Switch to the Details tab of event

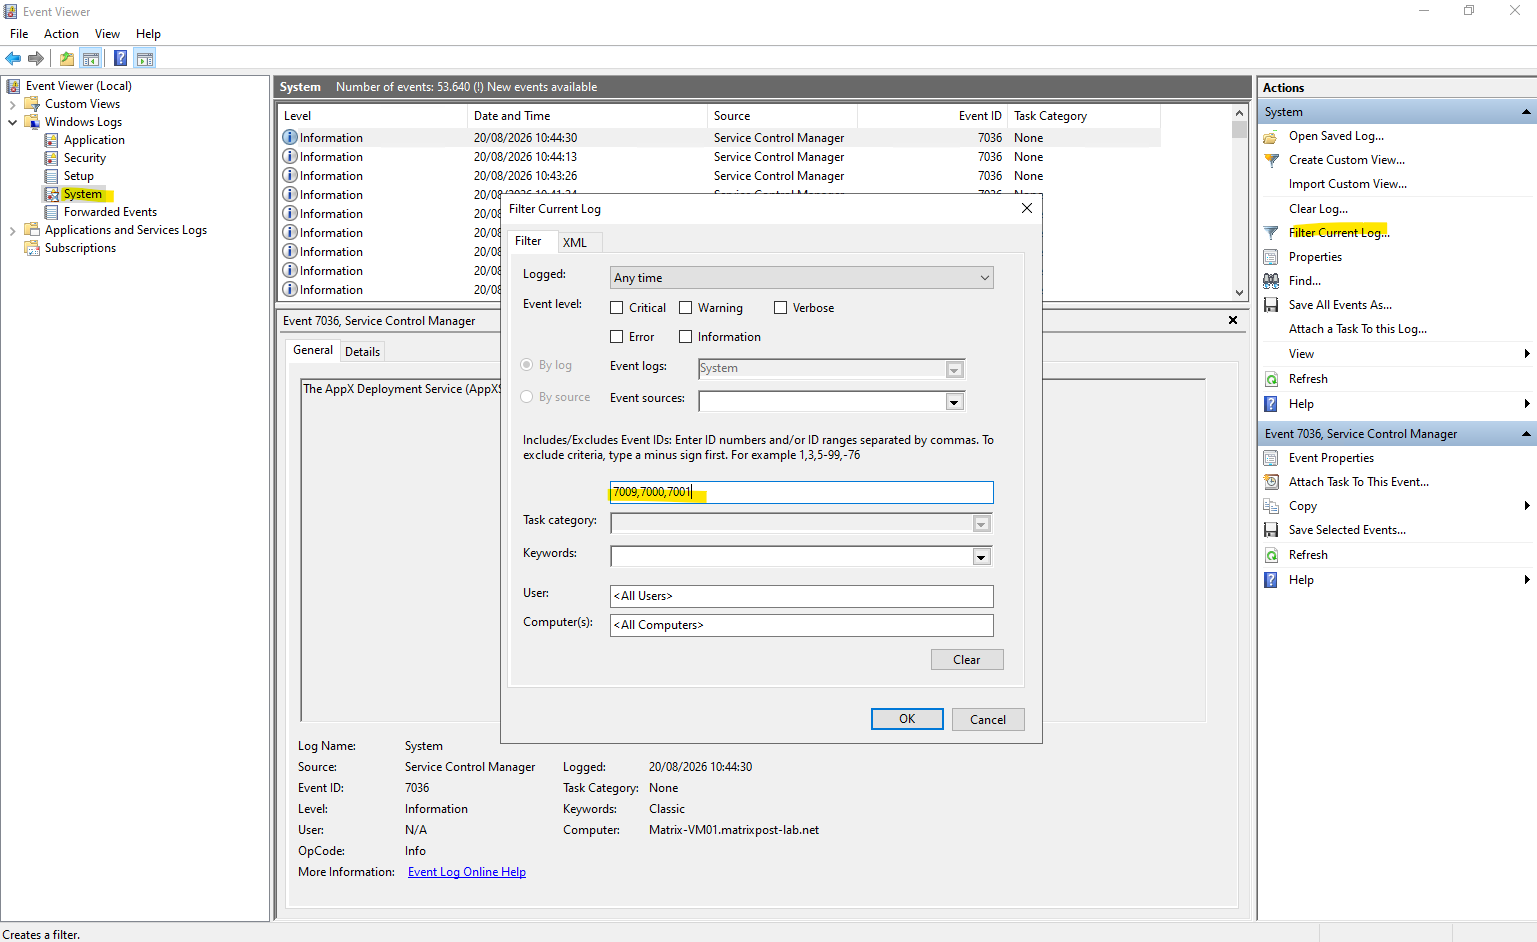point(362,352)
